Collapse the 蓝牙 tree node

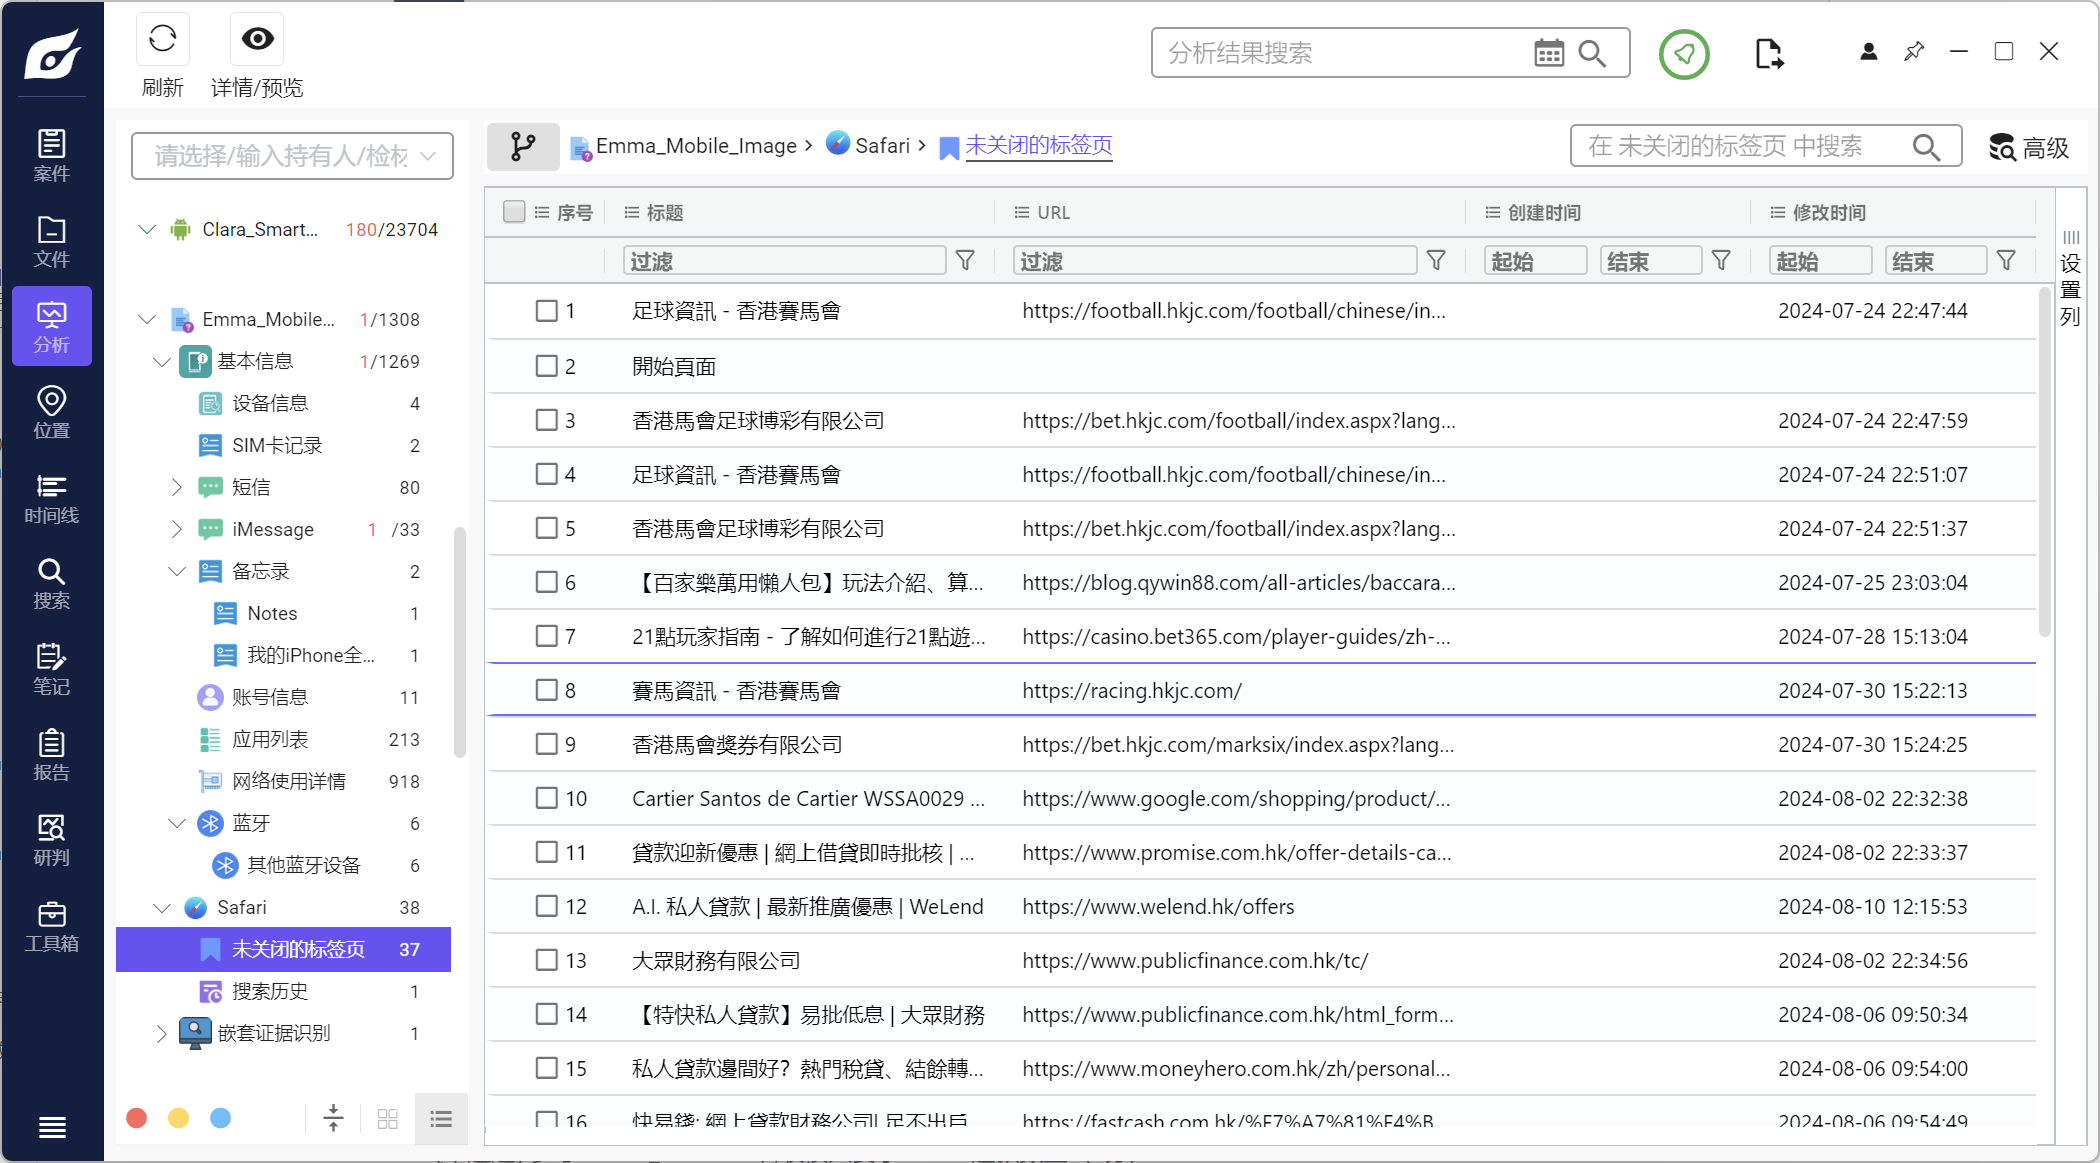point(177,823)
